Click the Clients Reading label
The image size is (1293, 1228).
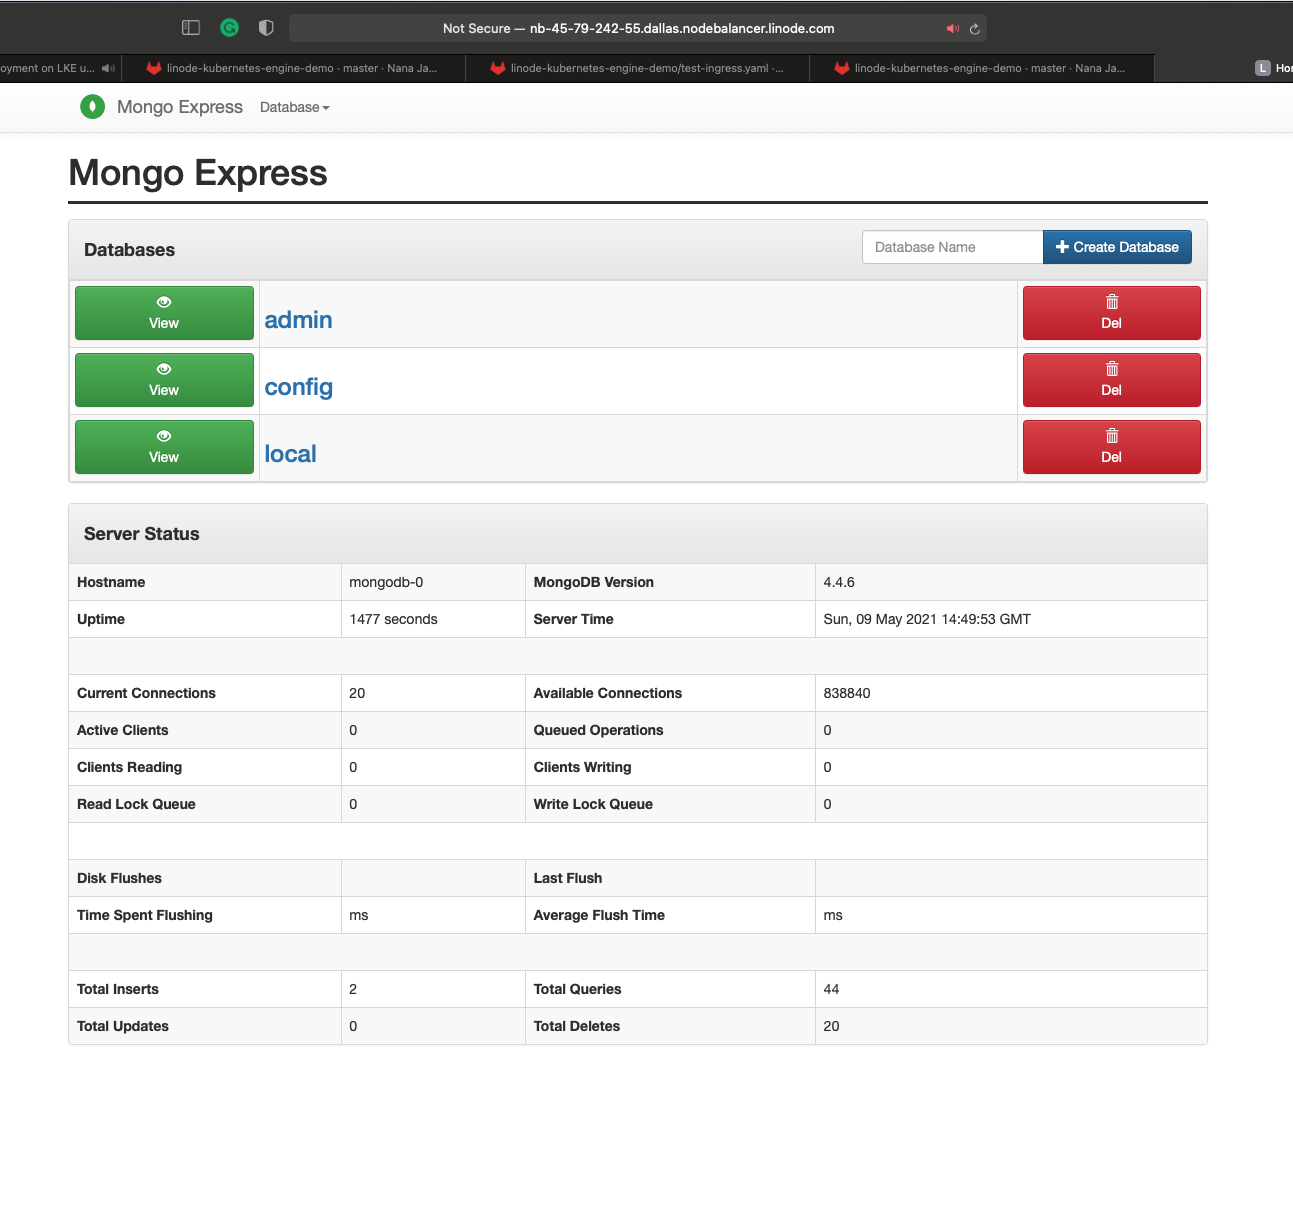129,767
